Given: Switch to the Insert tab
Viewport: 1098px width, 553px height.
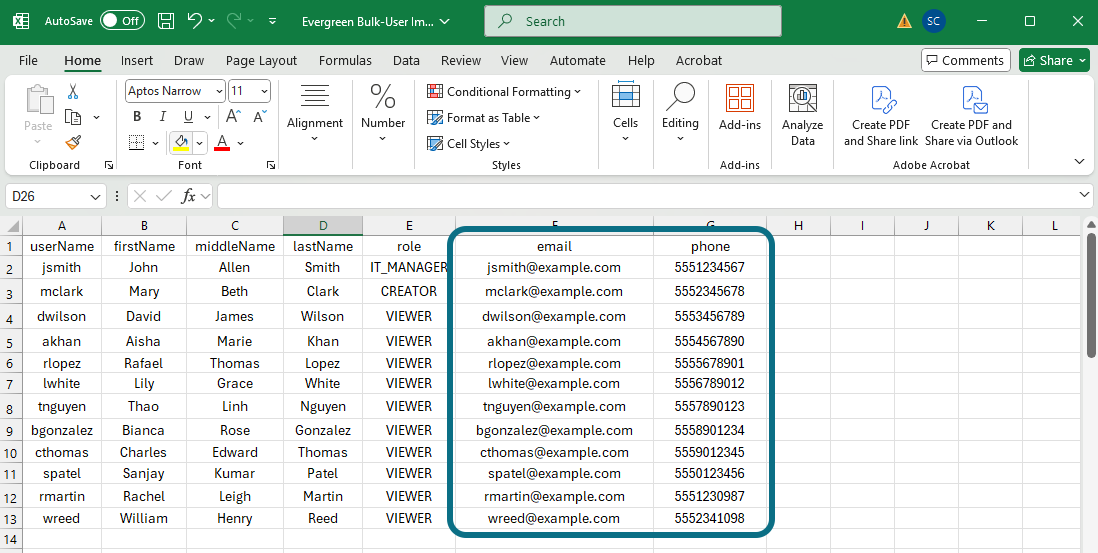Looking at the screenshot, I should [x=137, y=60].
